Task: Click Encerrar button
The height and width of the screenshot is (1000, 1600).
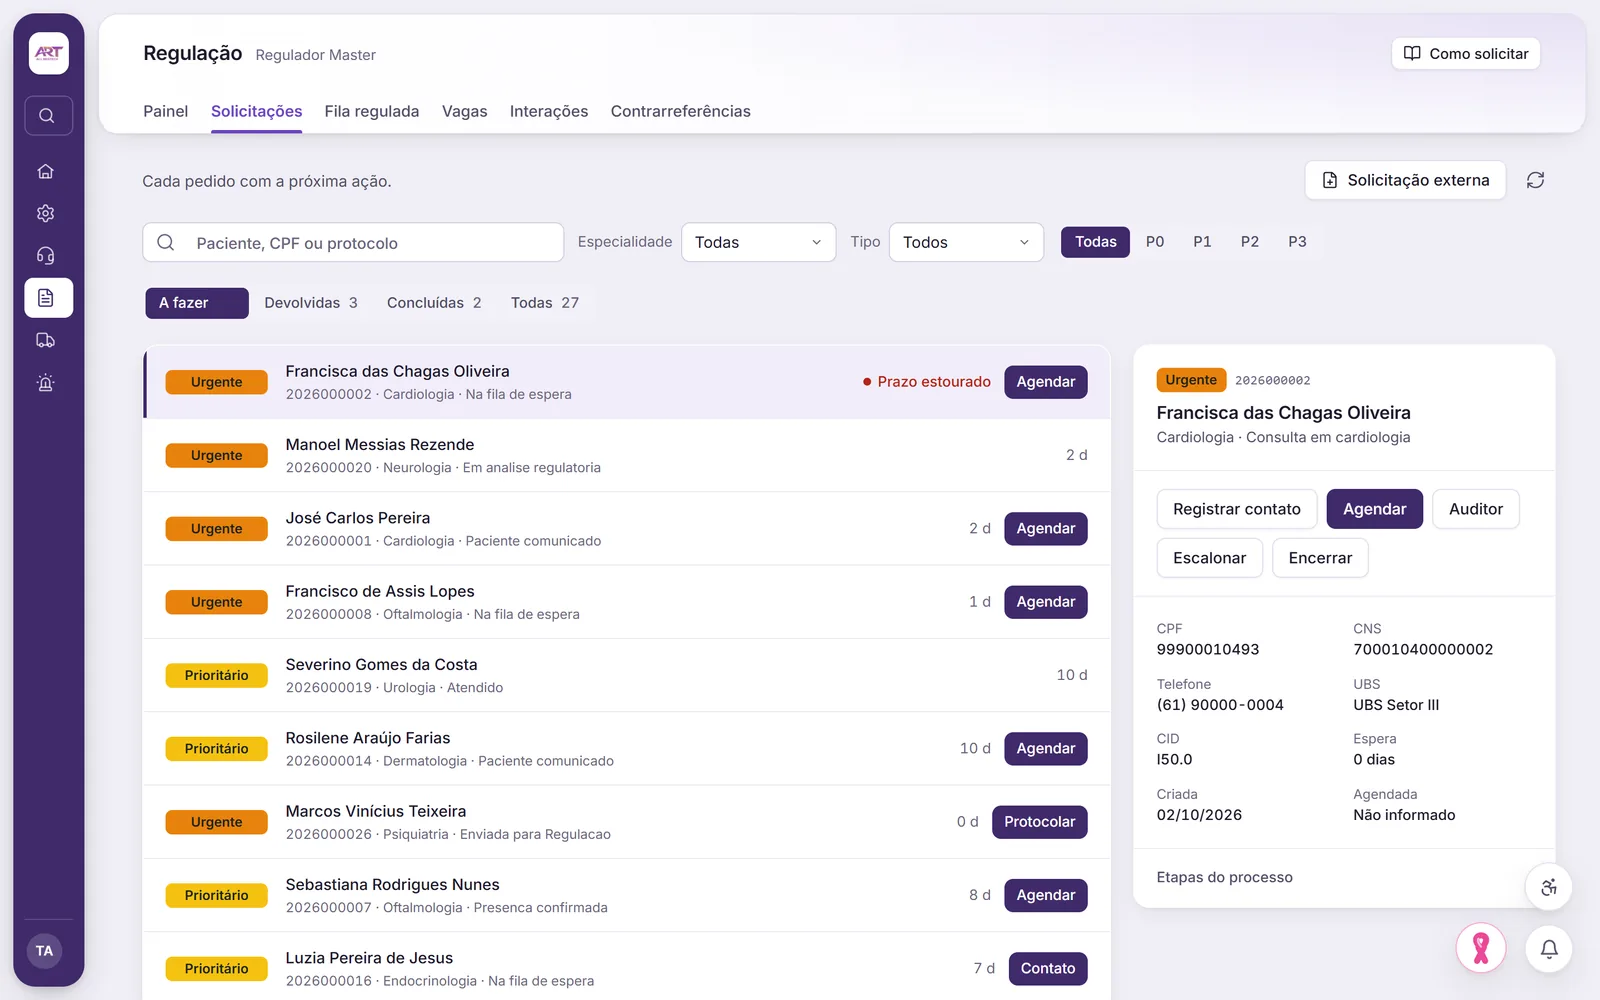Action: pyautogui.click(x=1320, y=558)
